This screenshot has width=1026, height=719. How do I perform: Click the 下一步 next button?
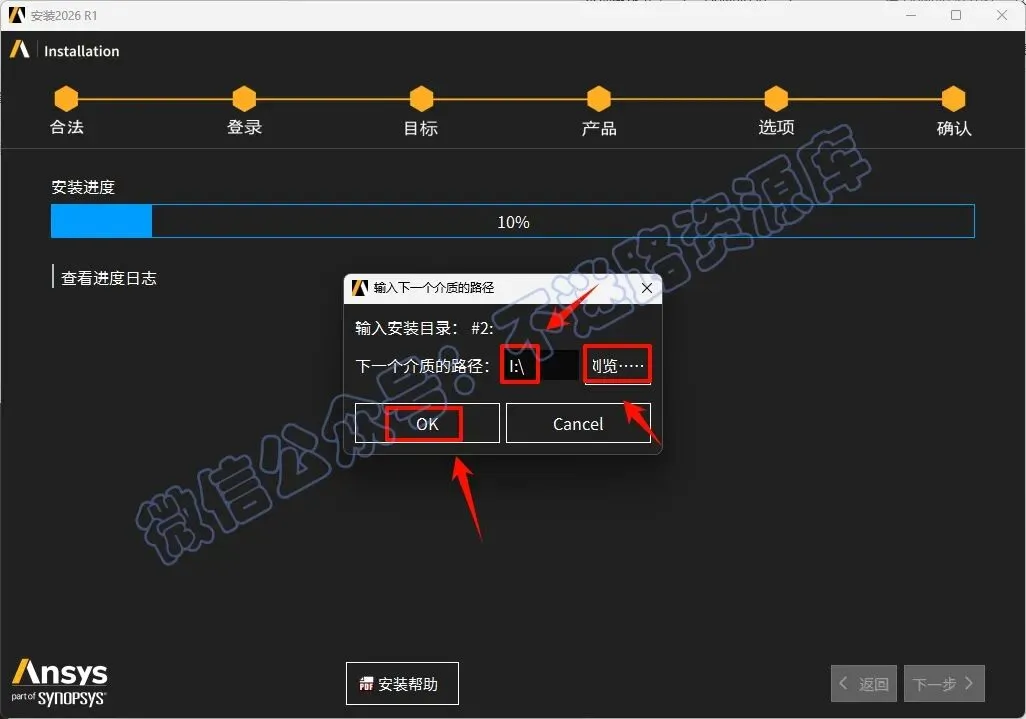tap(944, 684)
